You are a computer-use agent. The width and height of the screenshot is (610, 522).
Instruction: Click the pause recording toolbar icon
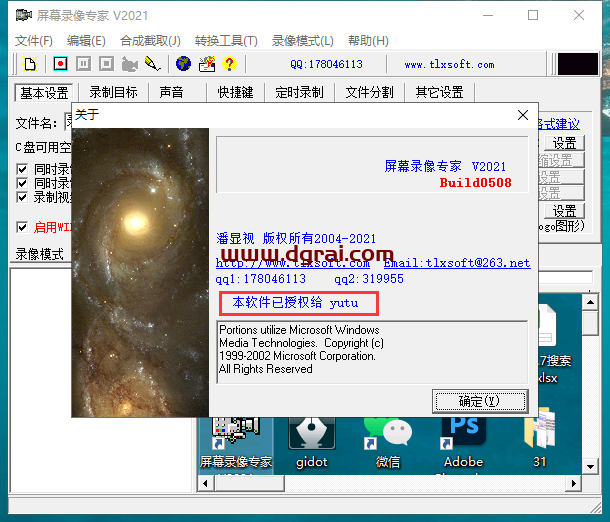pos(83,64)
